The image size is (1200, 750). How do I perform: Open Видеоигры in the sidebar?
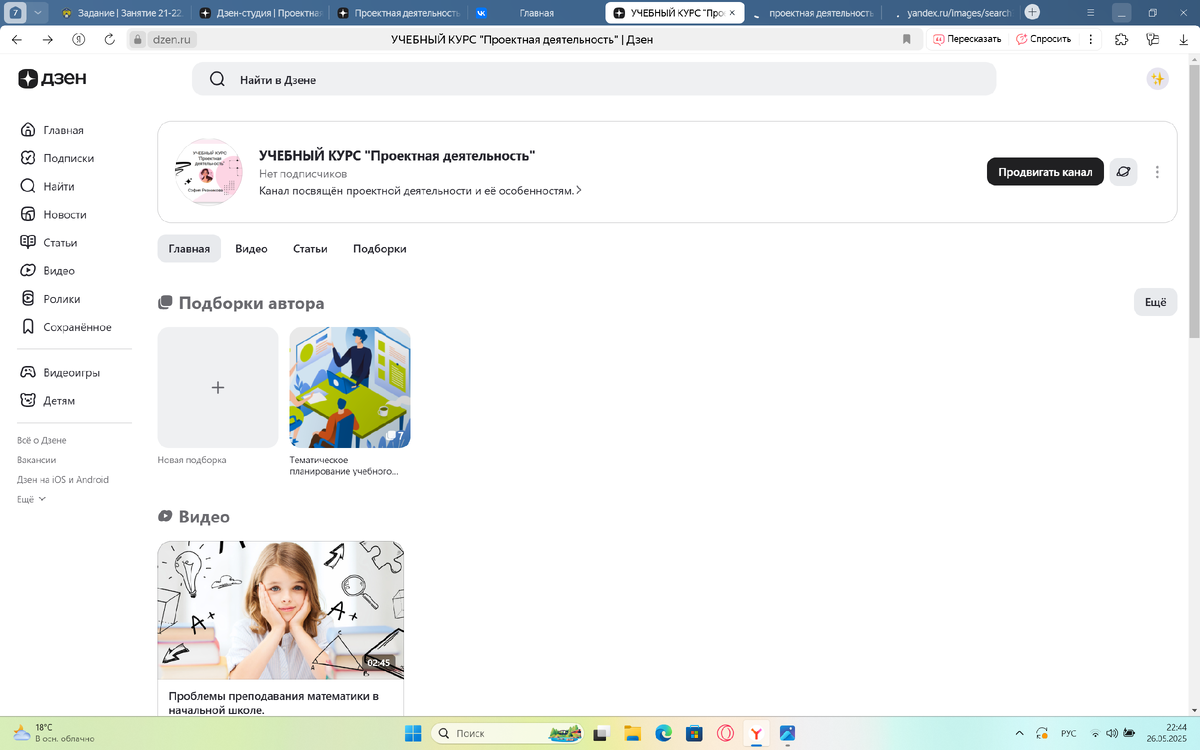(x=60, y=372)
